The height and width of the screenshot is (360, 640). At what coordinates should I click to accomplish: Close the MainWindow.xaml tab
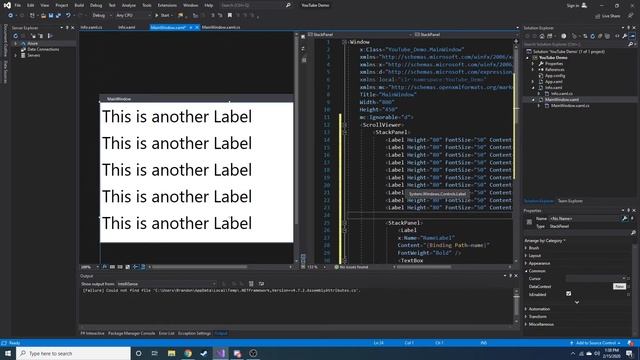click(x=197, y=27)
